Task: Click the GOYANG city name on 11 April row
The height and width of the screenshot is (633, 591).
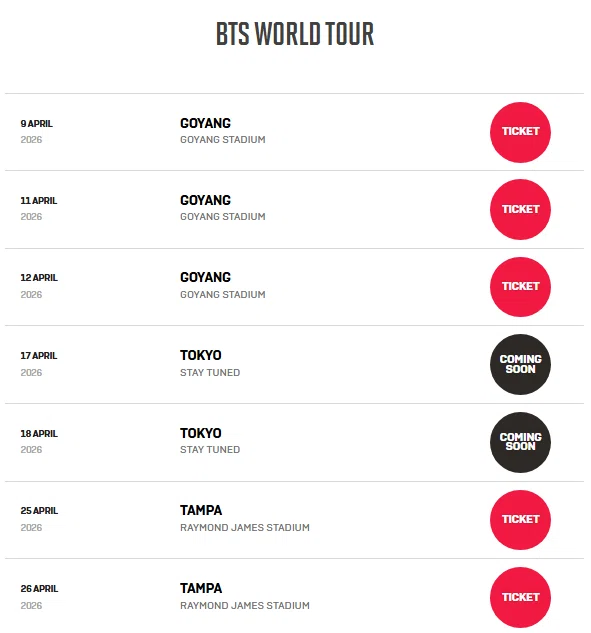Action: pos(205,200)
